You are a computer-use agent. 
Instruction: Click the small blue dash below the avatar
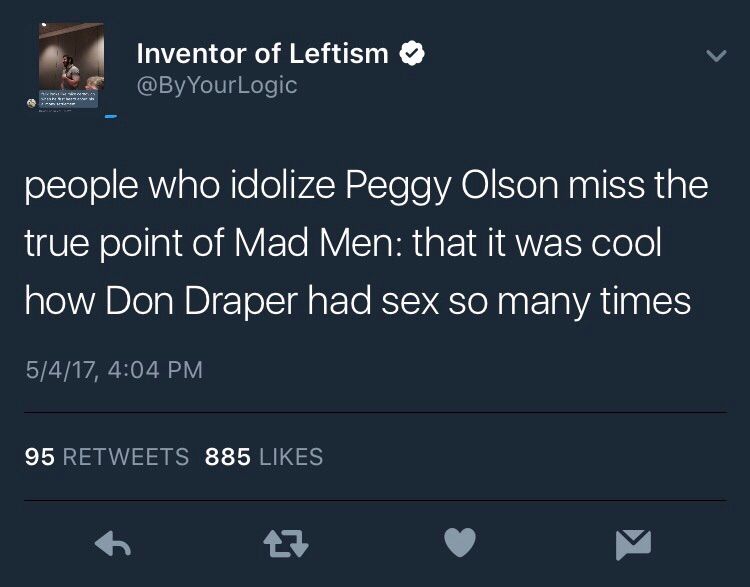[x=110, y=117]
